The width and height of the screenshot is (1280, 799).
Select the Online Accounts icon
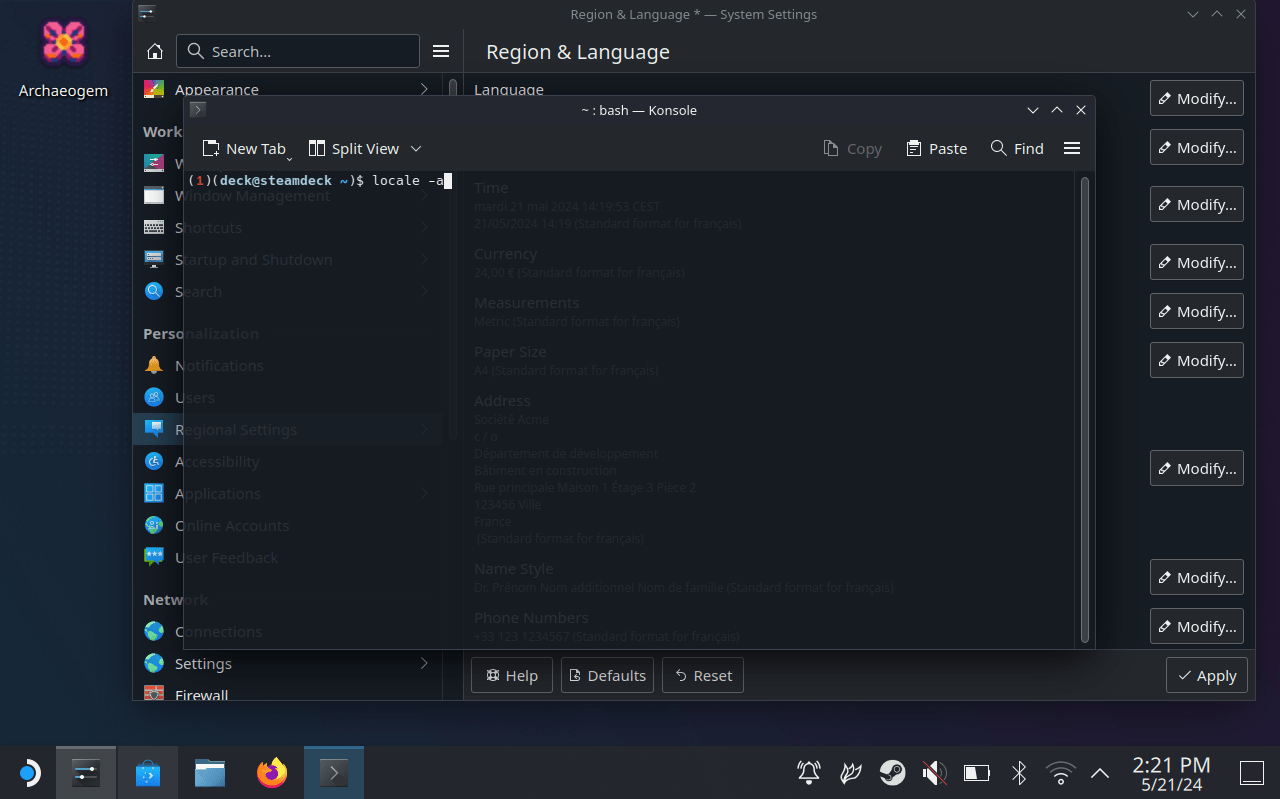154,525
